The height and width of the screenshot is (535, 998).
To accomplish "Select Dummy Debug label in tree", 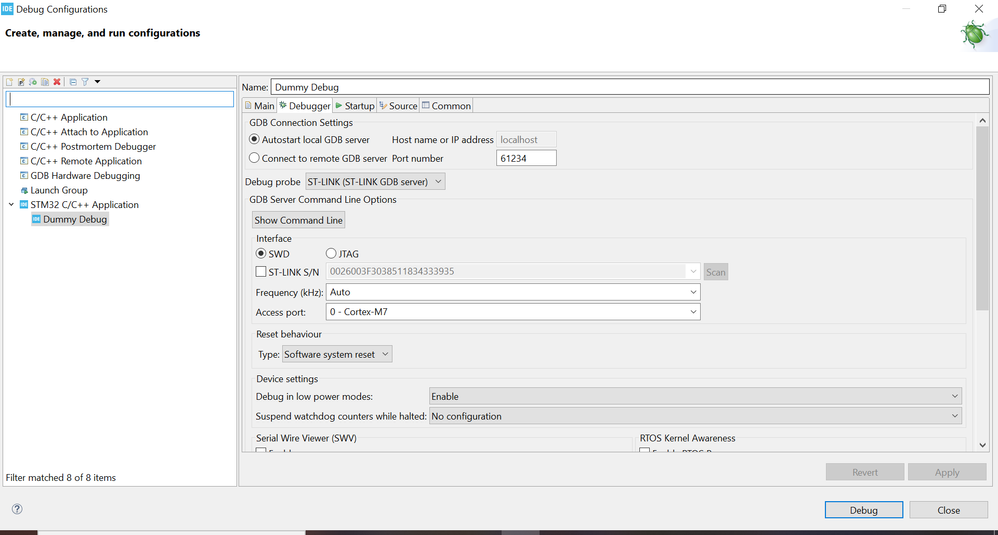I will (75, 219).
